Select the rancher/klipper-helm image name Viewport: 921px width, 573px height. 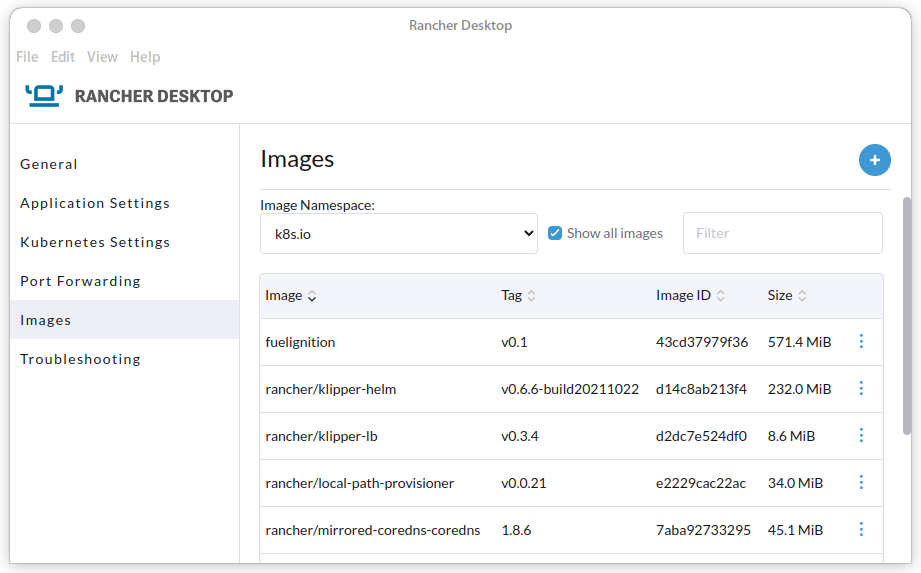331,389
